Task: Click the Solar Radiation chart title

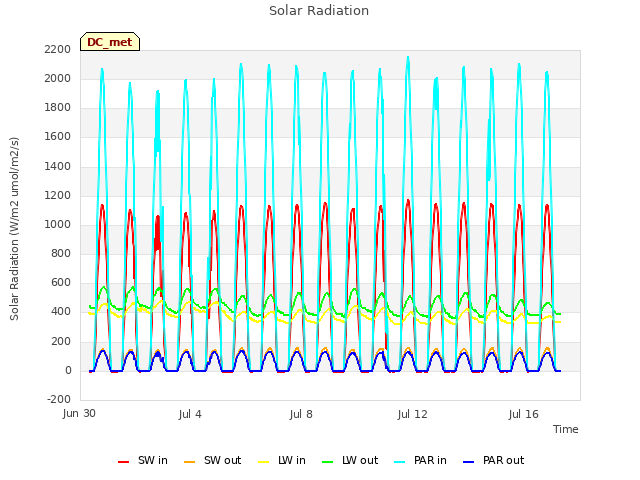Action: tap(319, 11)
